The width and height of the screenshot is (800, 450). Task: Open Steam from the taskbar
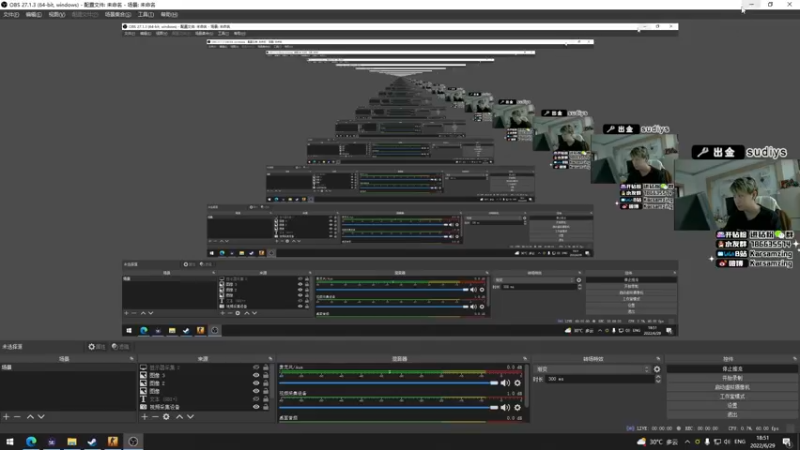92,441
